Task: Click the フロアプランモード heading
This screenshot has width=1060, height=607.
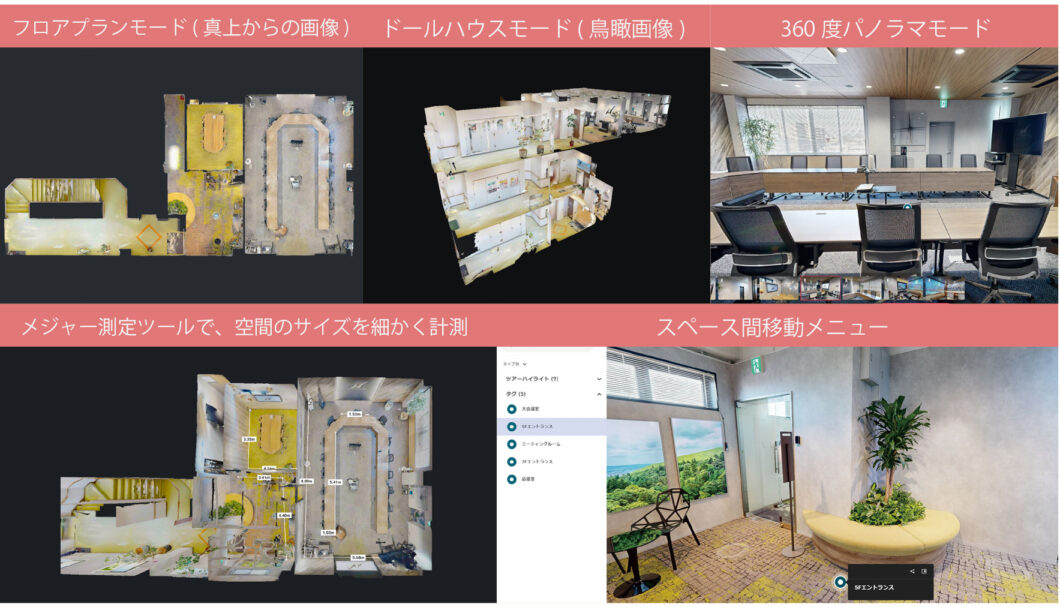Action: pyautogui.click(x=182, y=28)
